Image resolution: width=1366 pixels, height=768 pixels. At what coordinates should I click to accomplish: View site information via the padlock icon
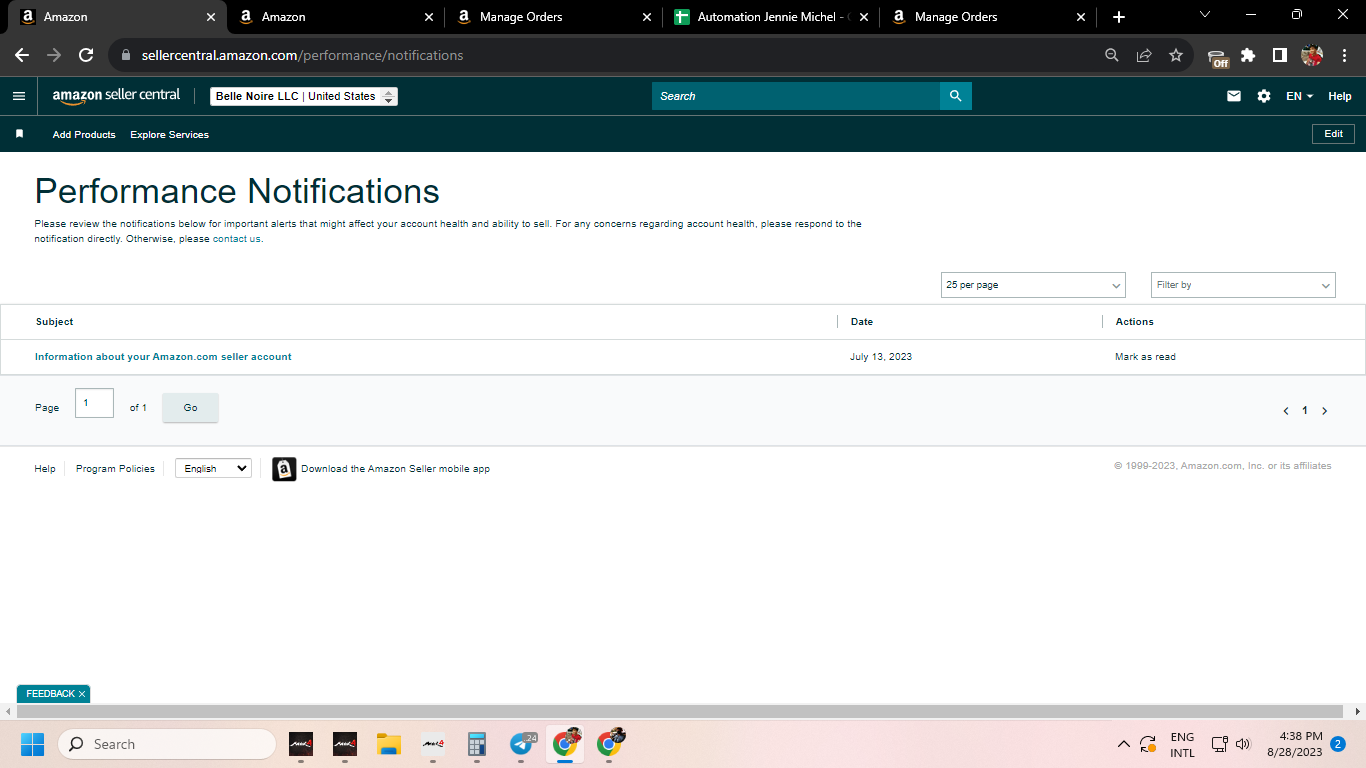tap(126, 56)
